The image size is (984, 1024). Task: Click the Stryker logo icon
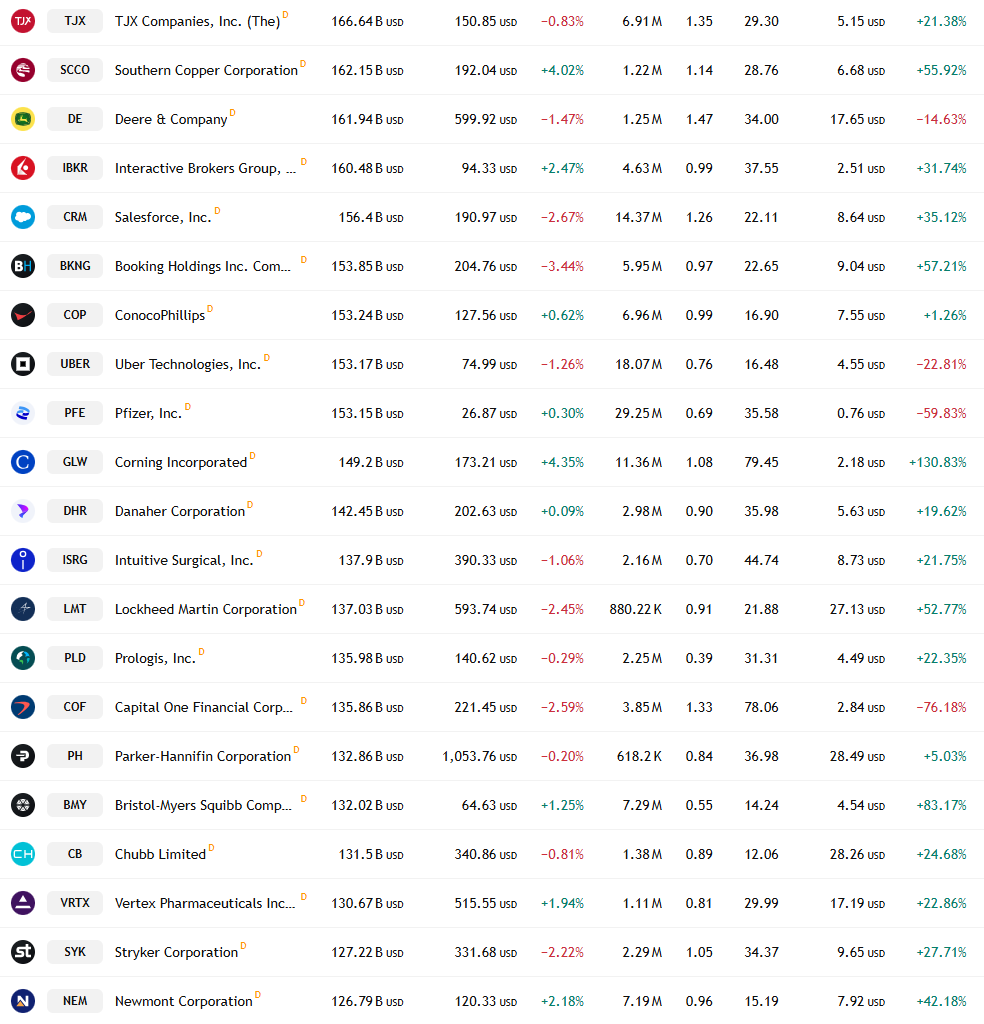click(x=23, y=952)
